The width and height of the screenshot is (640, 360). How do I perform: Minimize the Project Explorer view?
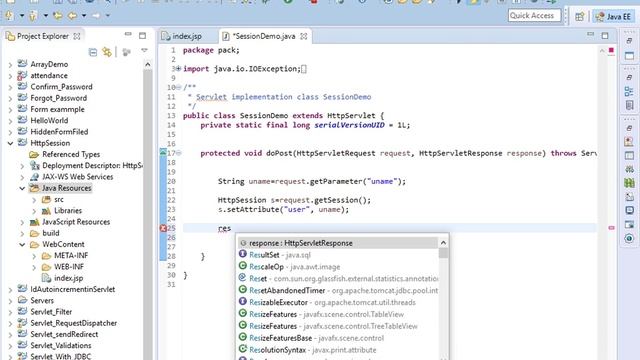tap(128, 34)
